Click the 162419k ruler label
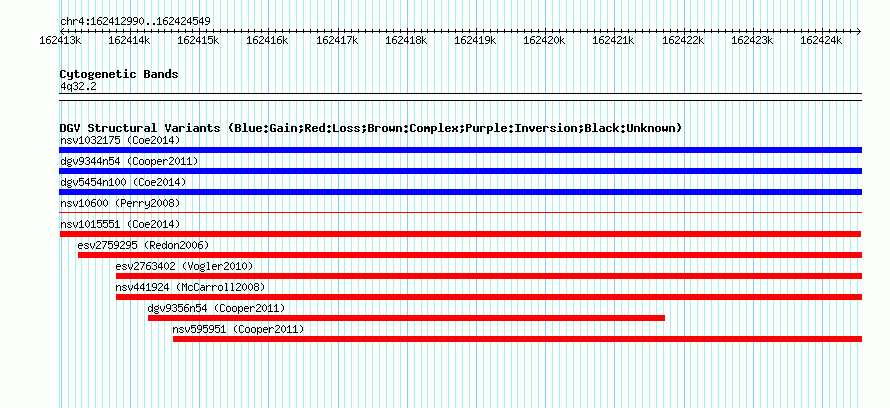Image resolution: width=890 pixels, height=408 pixels. tap(476, 41)
